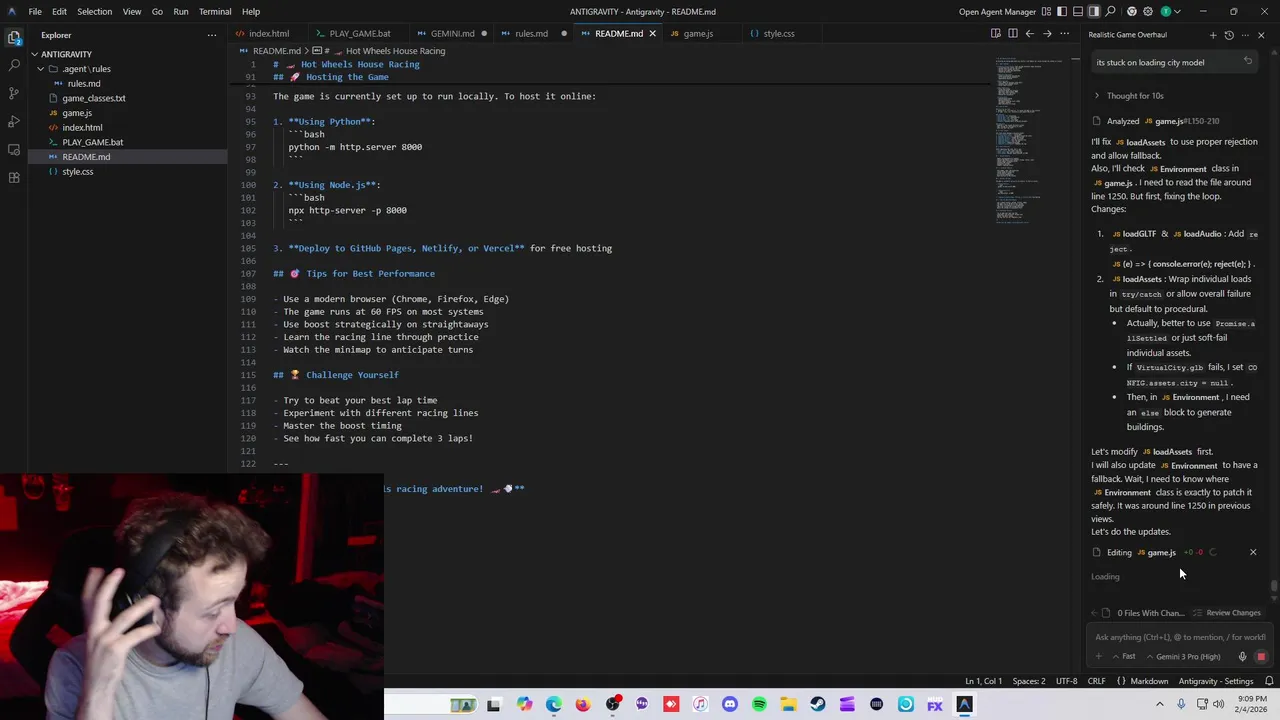Open the Search view in activity bar

click(x=14, y=65)
